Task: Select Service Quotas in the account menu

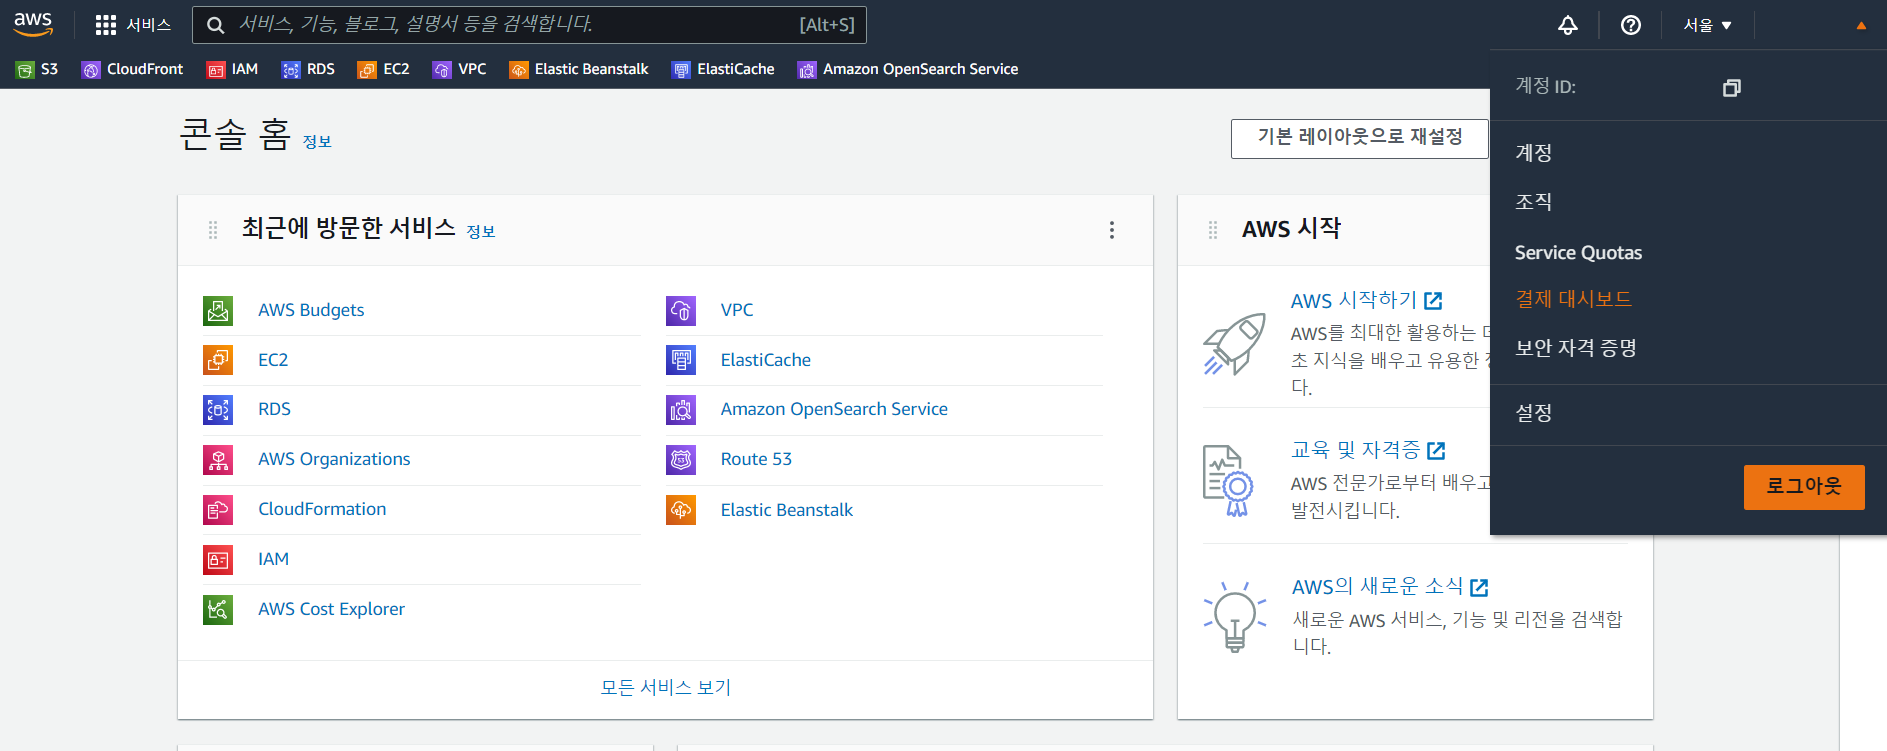Action: point(1578,252)
